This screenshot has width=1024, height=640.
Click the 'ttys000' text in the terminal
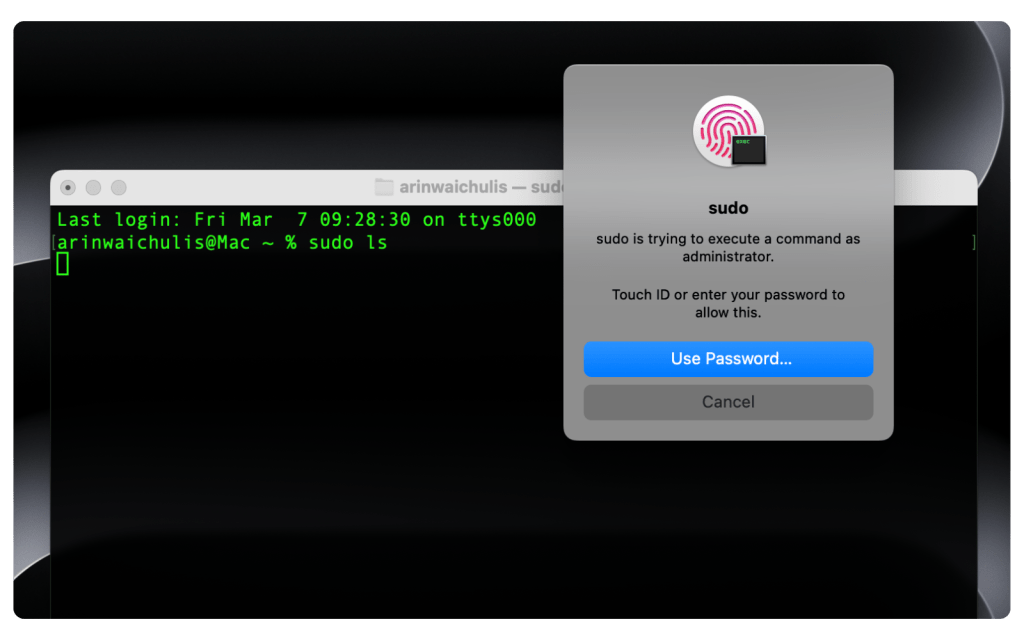(x=497, y=219)
